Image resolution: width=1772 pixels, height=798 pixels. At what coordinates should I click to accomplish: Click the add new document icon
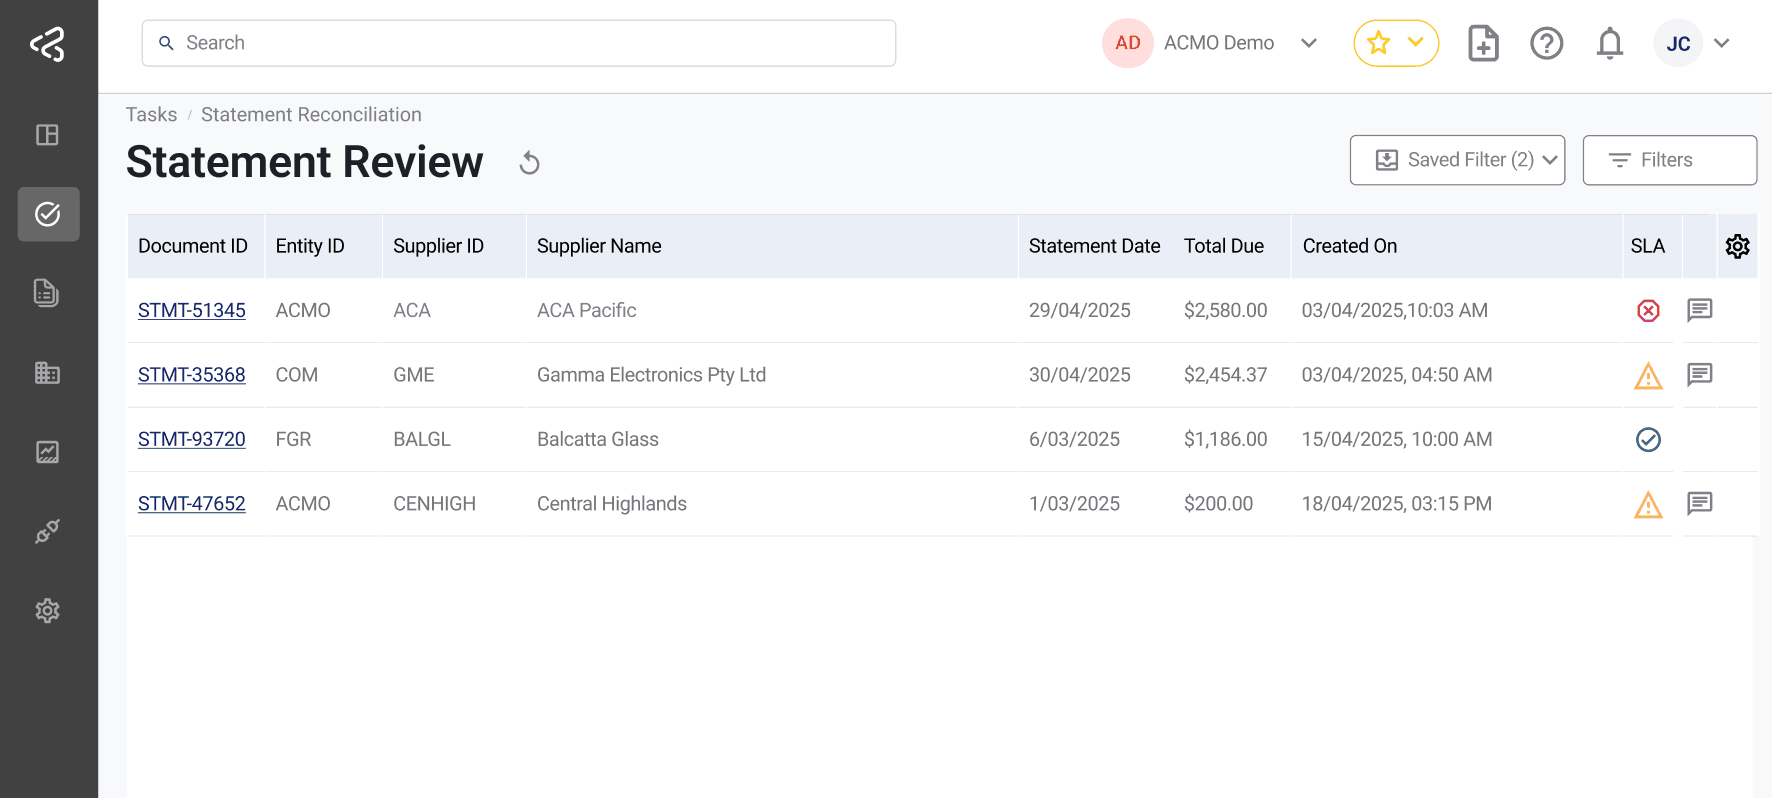point(1483,43)
